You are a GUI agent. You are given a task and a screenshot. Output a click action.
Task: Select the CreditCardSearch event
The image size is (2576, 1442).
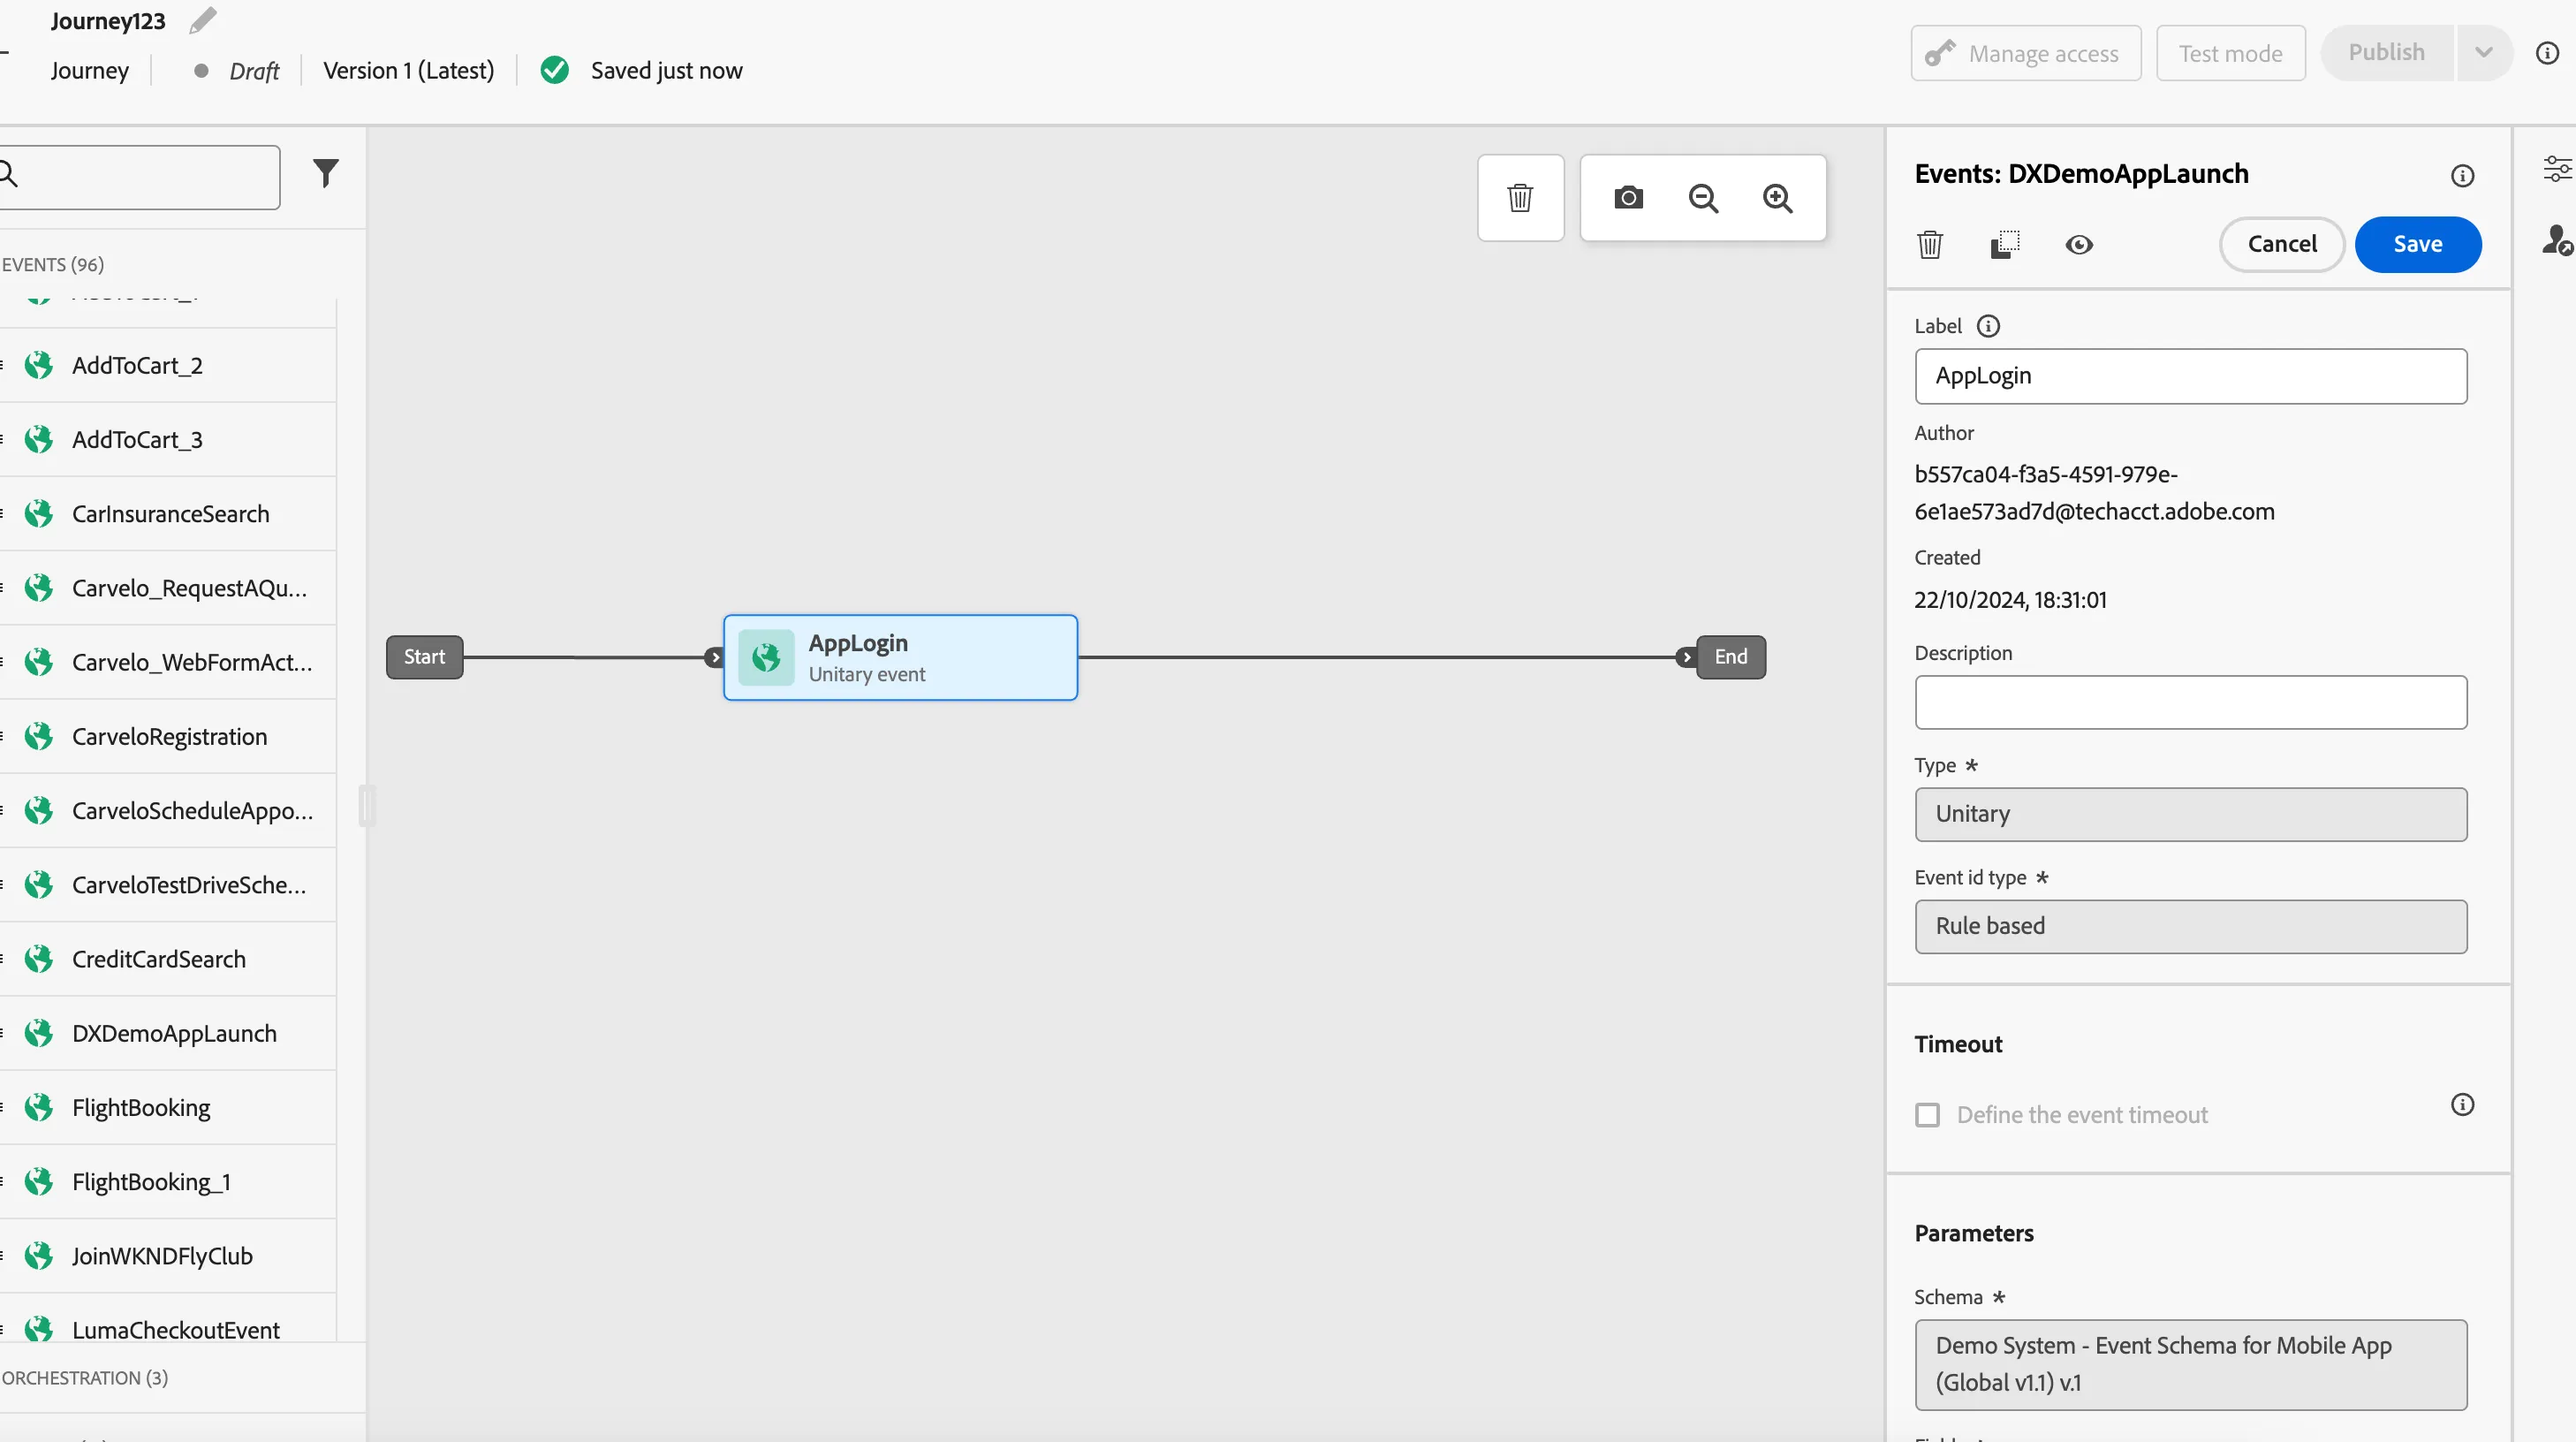168,959
